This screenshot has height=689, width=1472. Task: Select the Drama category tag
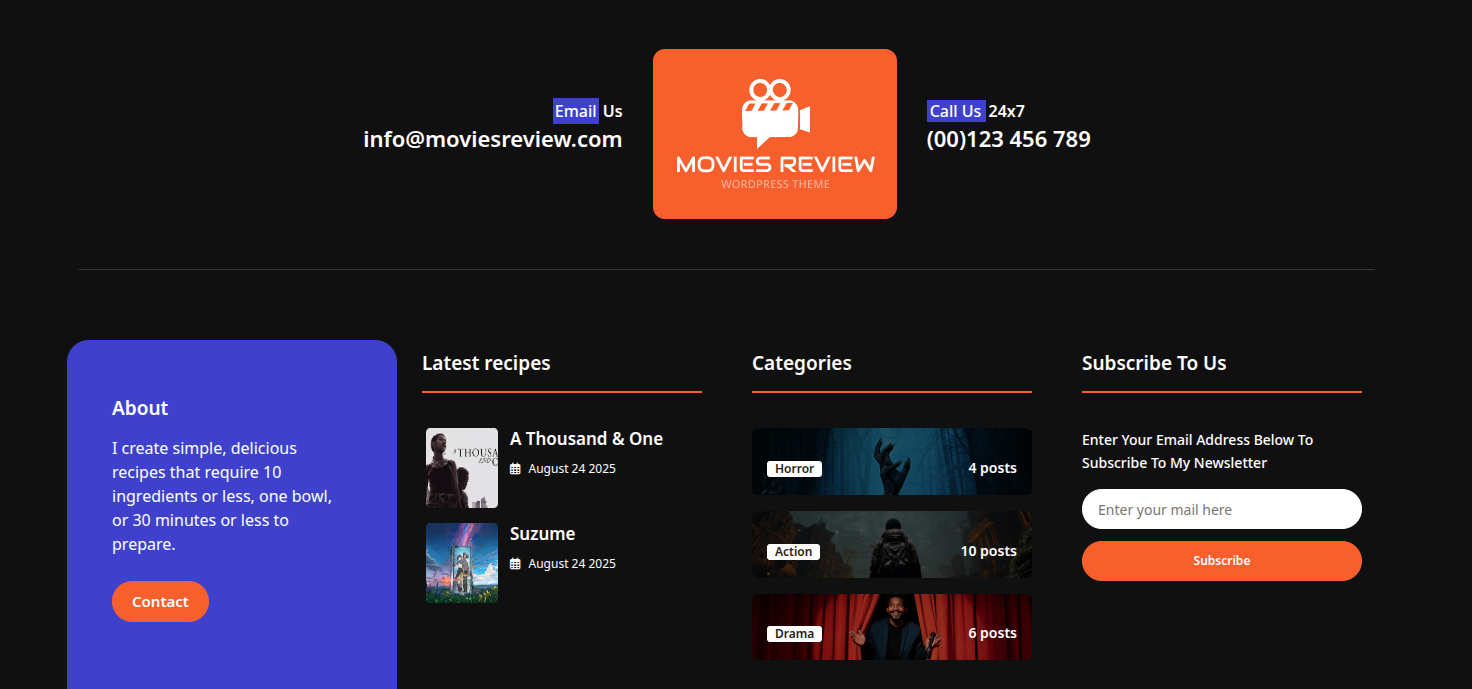coord(794,634)
